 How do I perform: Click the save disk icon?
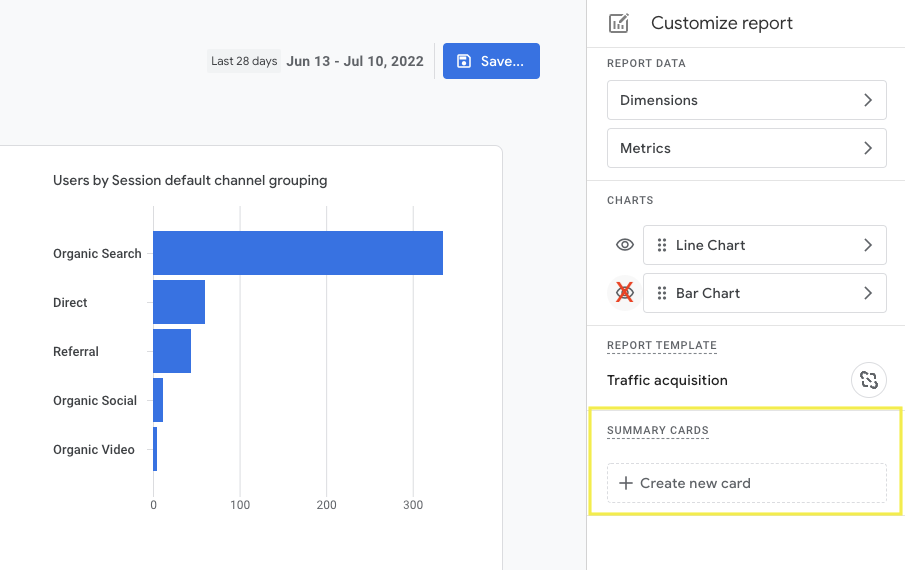coord(464,61)
